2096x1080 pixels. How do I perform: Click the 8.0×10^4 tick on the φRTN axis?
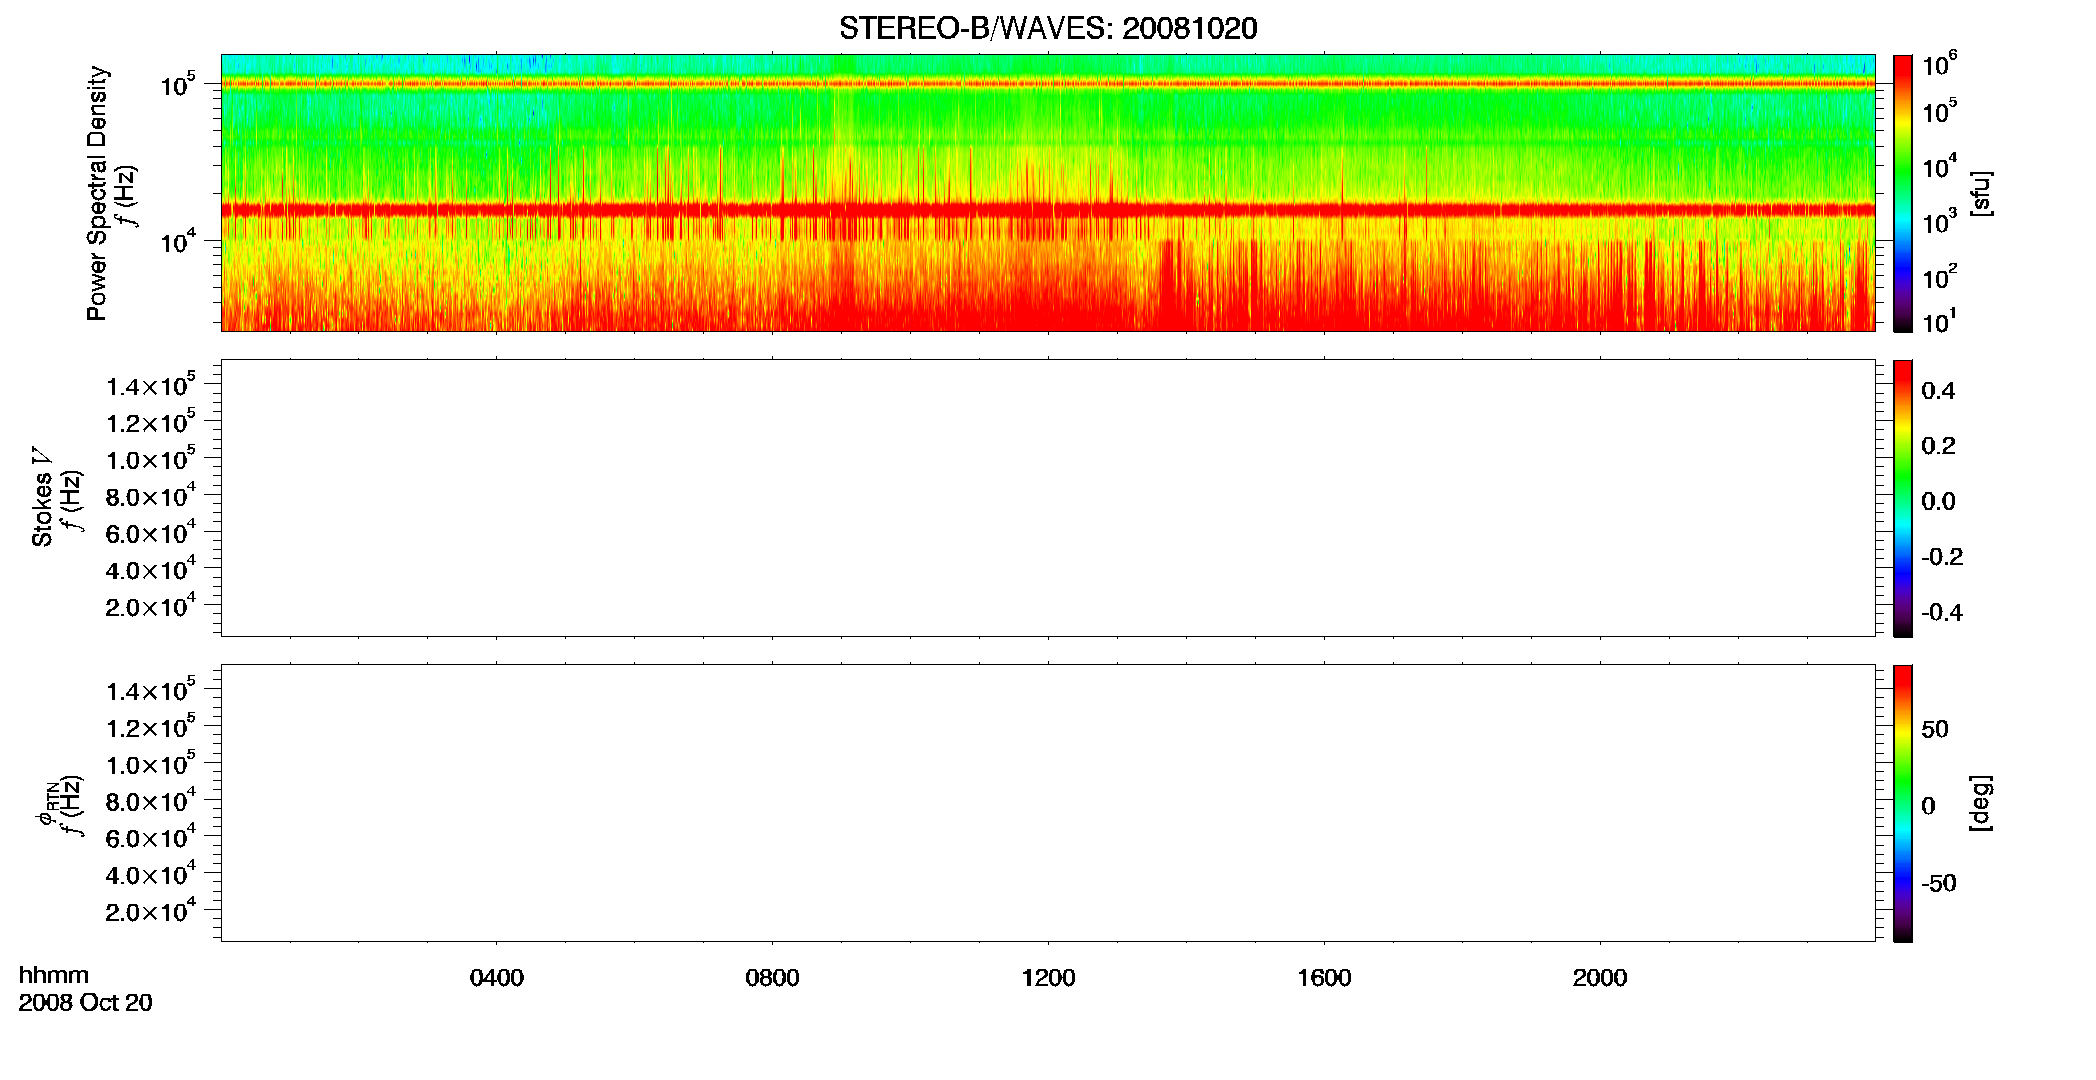(x=151, y=801)
